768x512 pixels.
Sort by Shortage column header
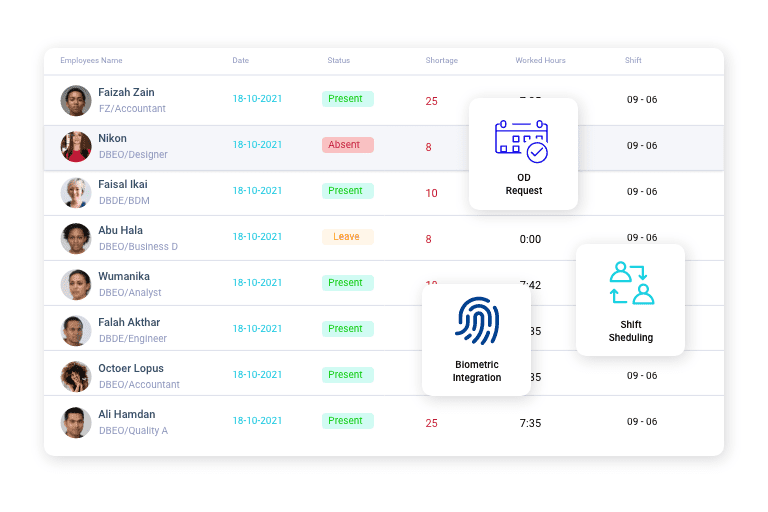point(441,60)
